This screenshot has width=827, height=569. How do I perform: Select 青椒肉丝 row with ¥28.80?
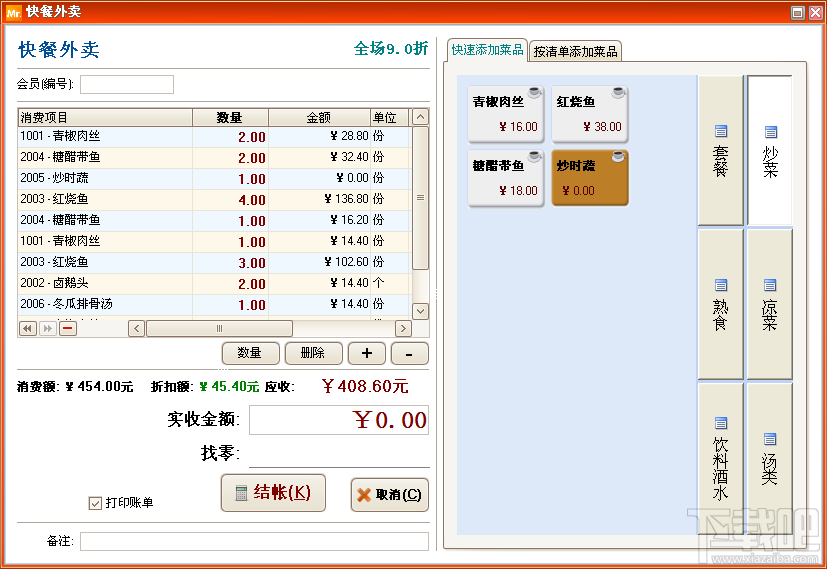[x=215, y=137]
